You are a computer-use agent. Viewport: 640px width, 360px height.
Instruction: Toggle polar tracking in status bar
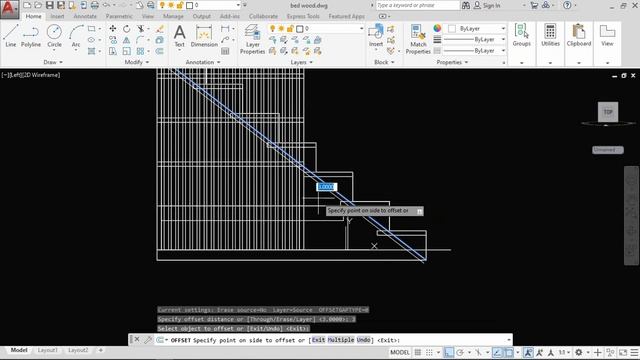click(x=460, y=352)
